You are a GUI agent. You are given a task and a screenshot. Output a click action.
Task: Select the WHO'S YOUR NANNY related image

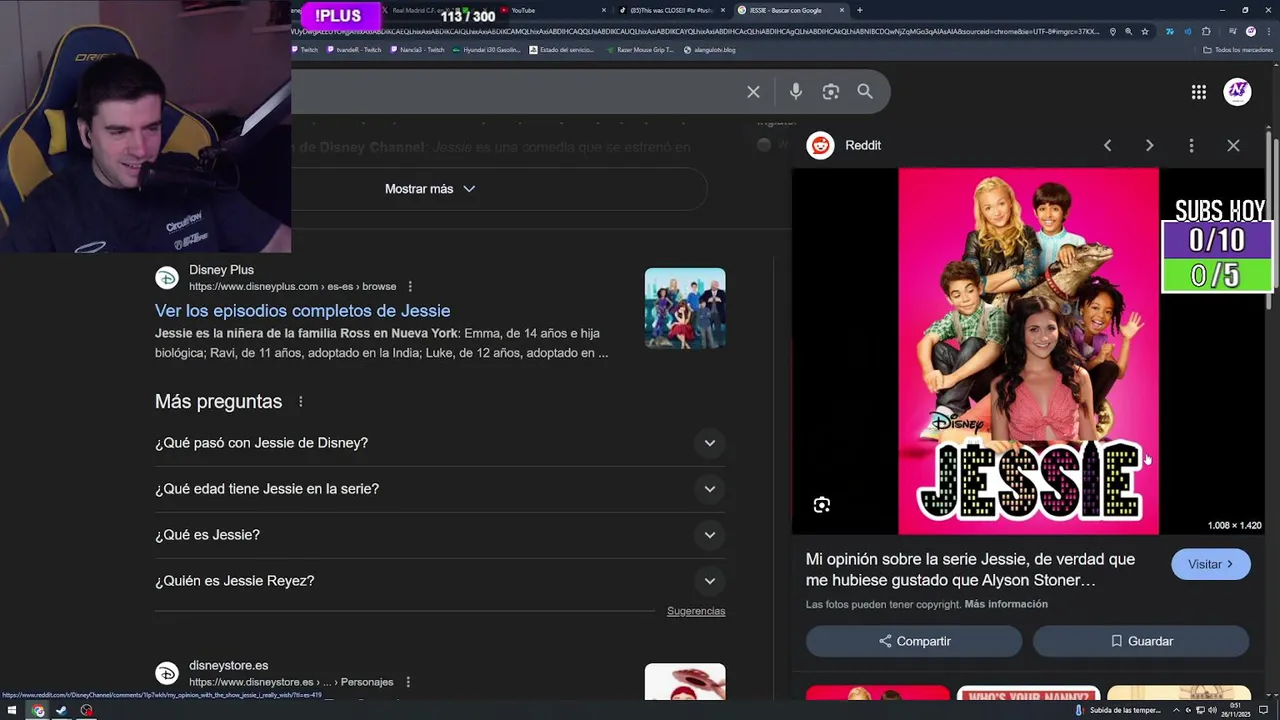(1028, 693)
